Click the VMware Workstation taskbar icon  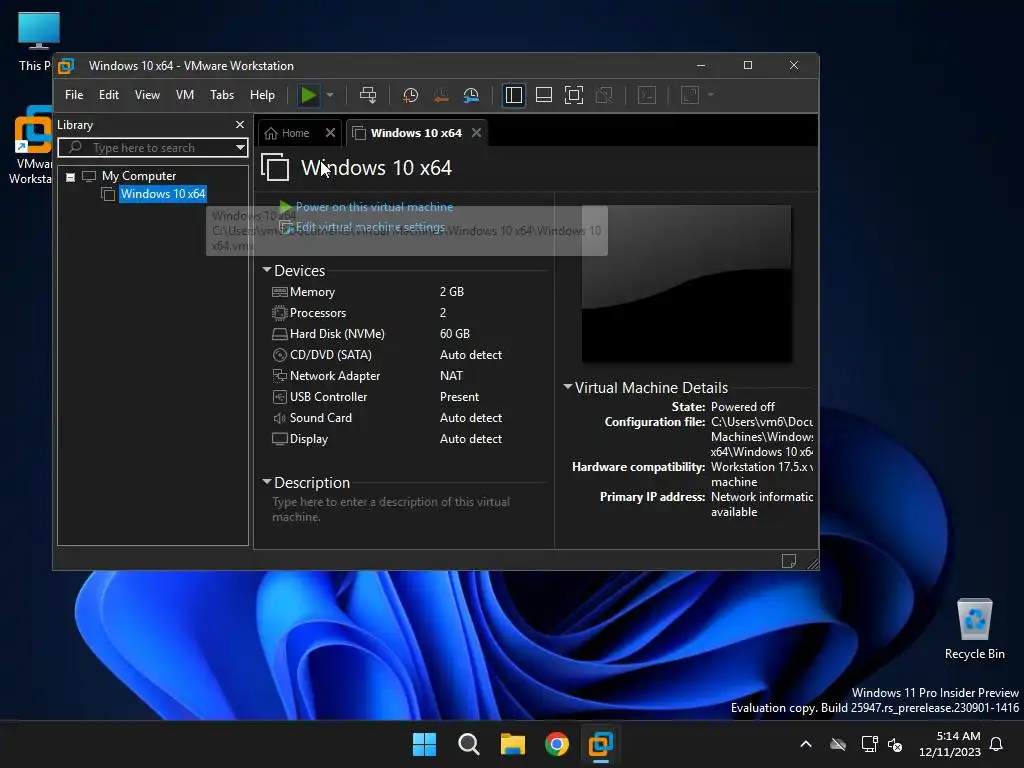pos(601,744)
